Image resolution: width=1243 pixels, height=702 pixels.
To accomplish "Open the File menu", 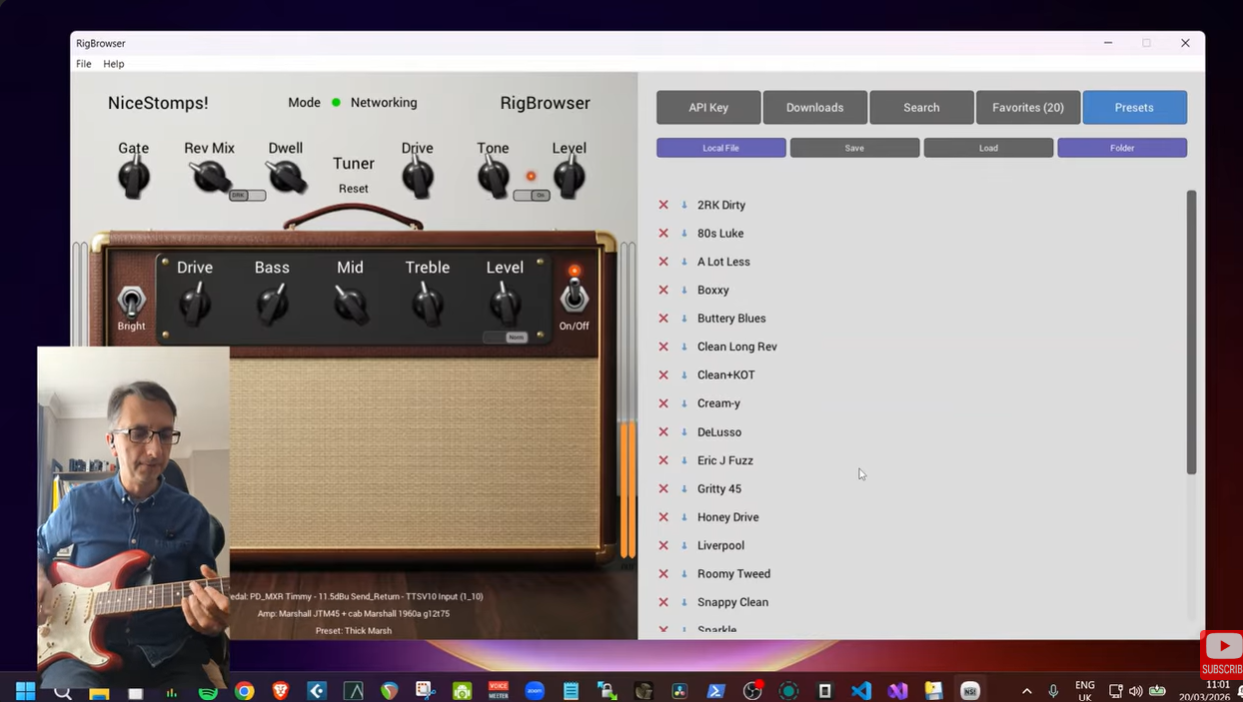I will point(83,63).
